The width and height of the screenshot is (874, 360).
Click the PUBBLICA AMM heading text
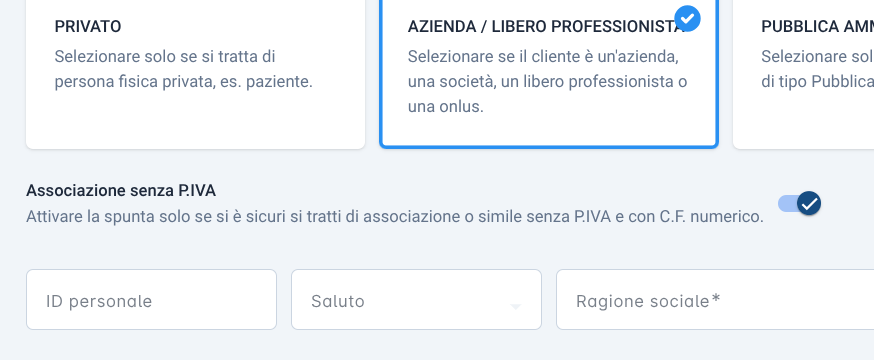click(x=818, y=27)
